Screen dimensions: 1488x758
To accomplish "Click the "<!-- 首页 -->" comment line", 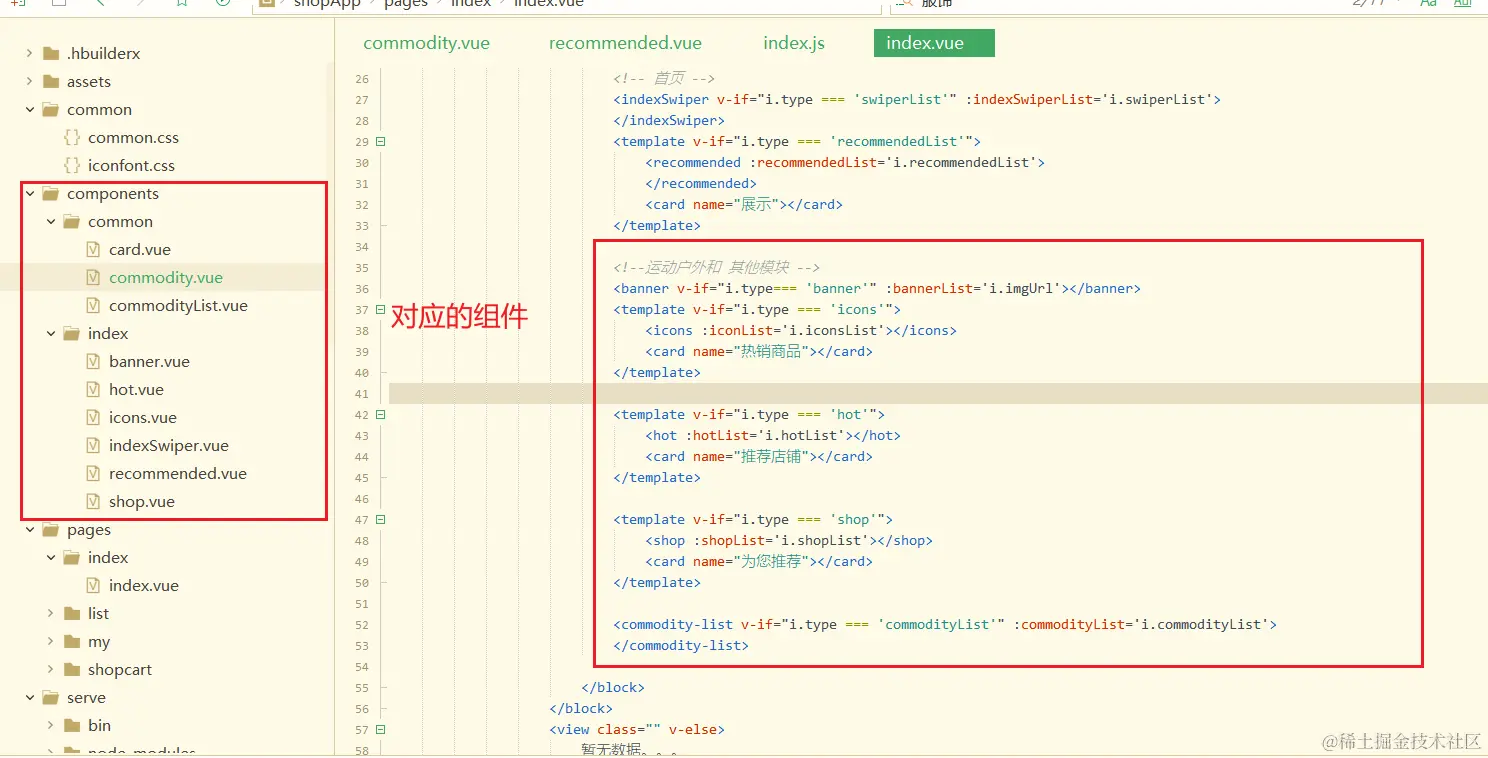I will (x=664, y=79).
